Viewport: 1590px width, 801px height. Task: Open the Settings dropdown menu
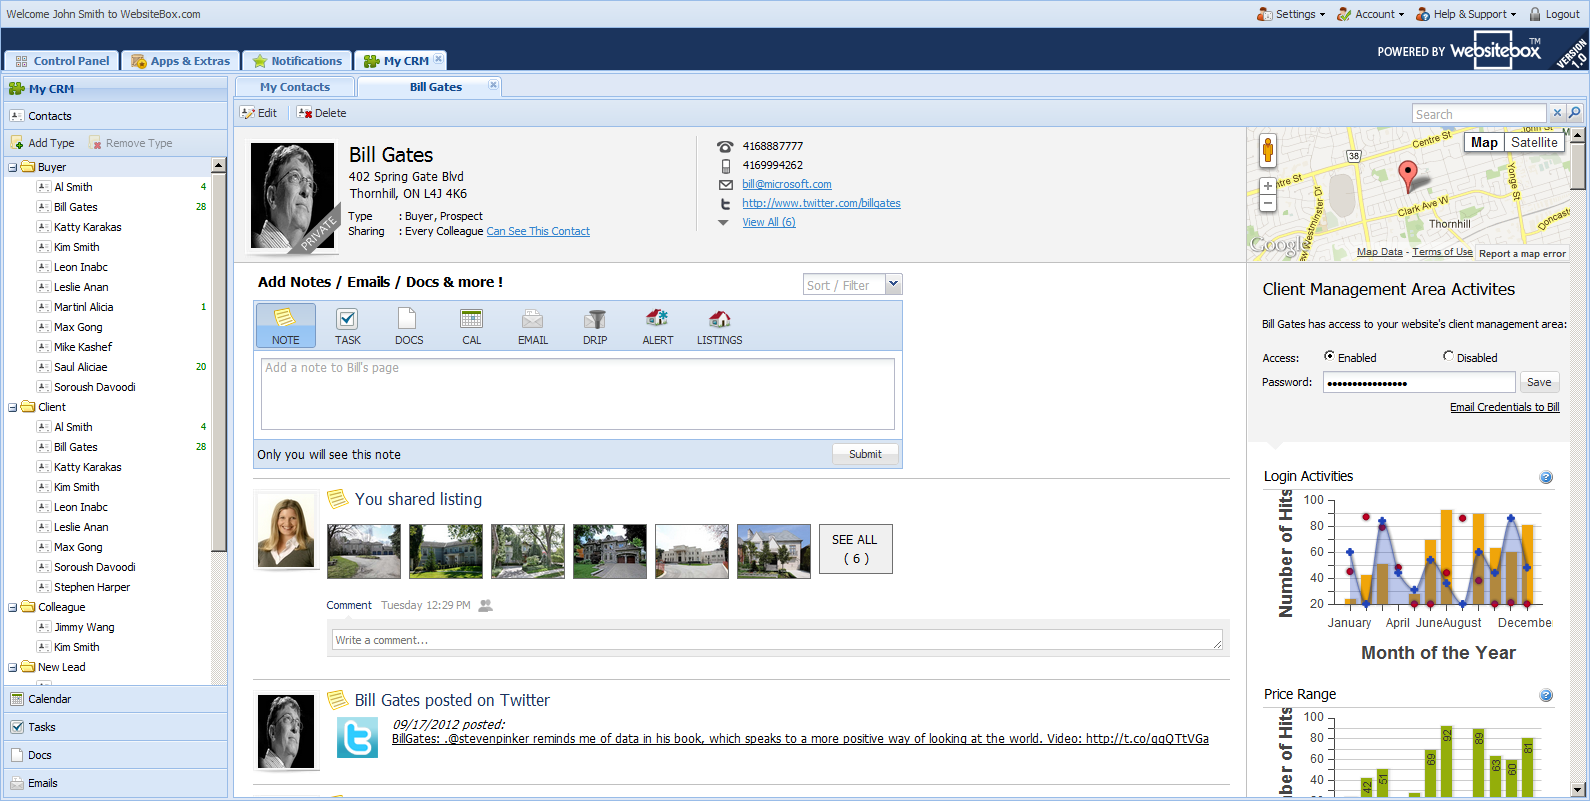(x=1291, y=14)
